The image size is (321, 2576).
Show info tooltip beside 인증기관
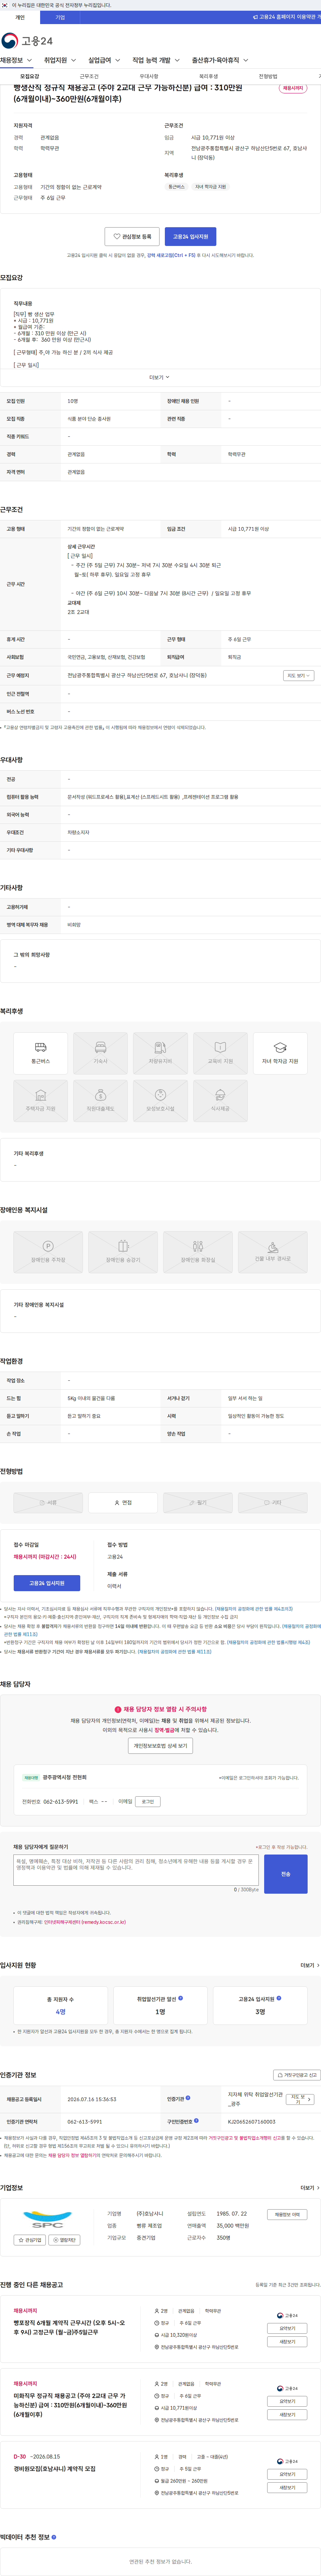coord(188,2098)
